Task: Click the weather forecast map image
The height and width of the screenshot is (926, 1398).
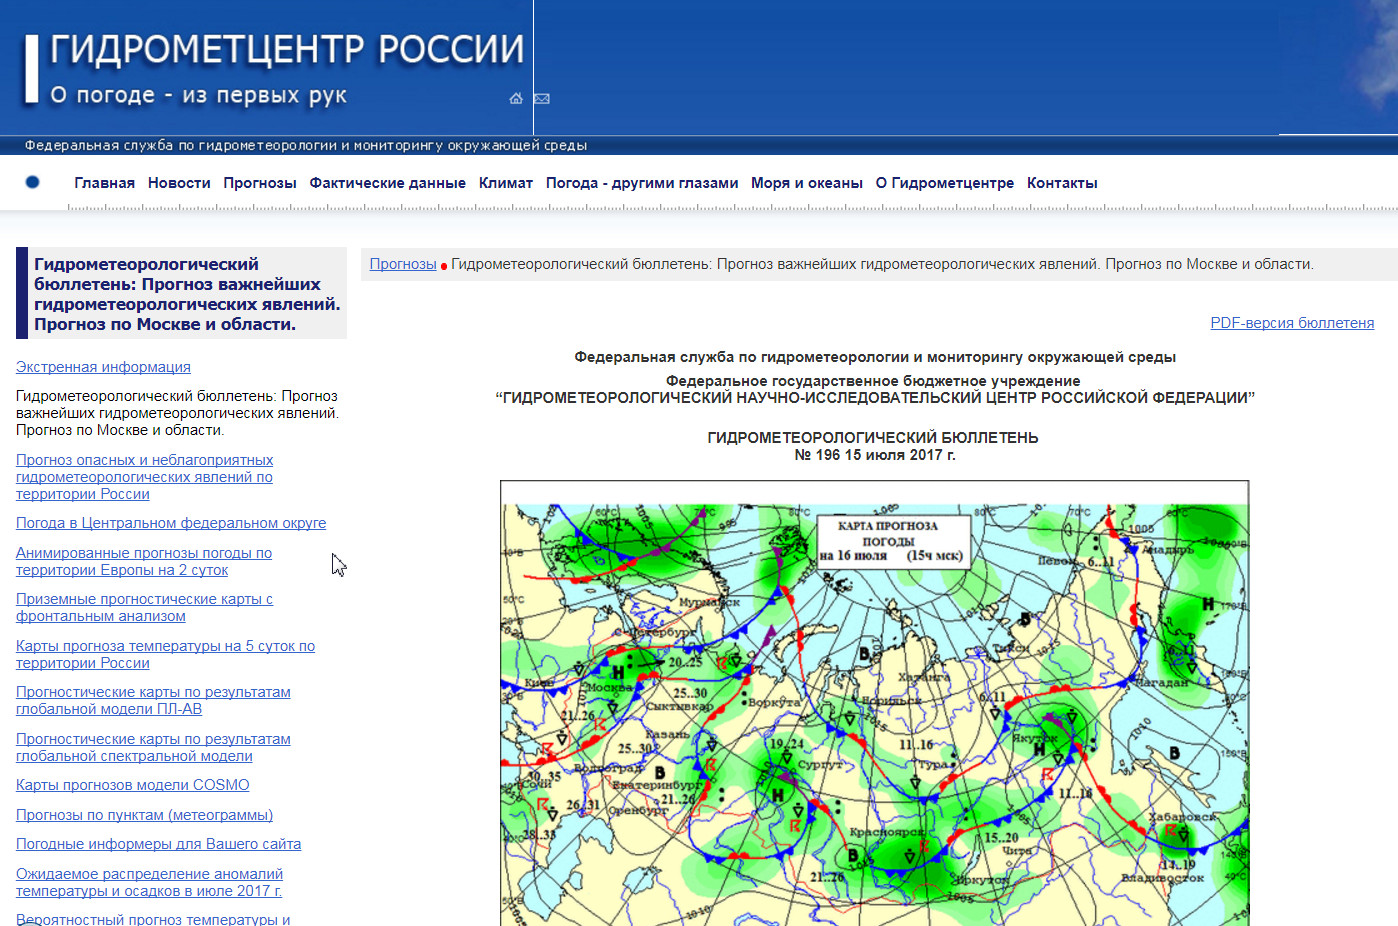Action: (874, 703)
